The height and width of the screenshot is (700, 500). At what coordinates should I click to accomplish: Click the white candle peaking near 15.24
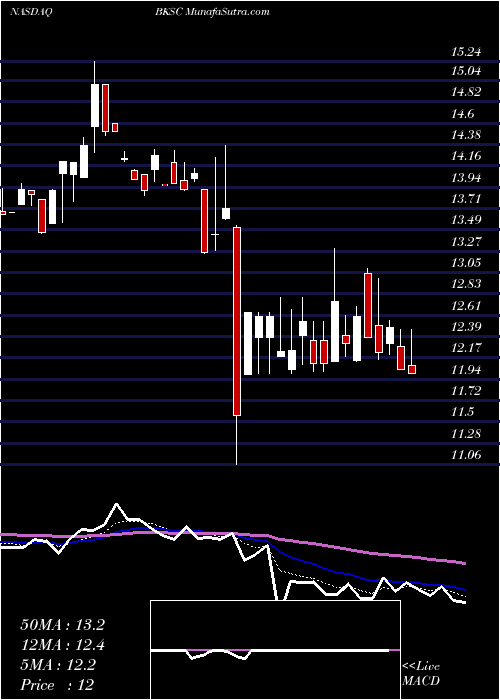click(95, 105)
